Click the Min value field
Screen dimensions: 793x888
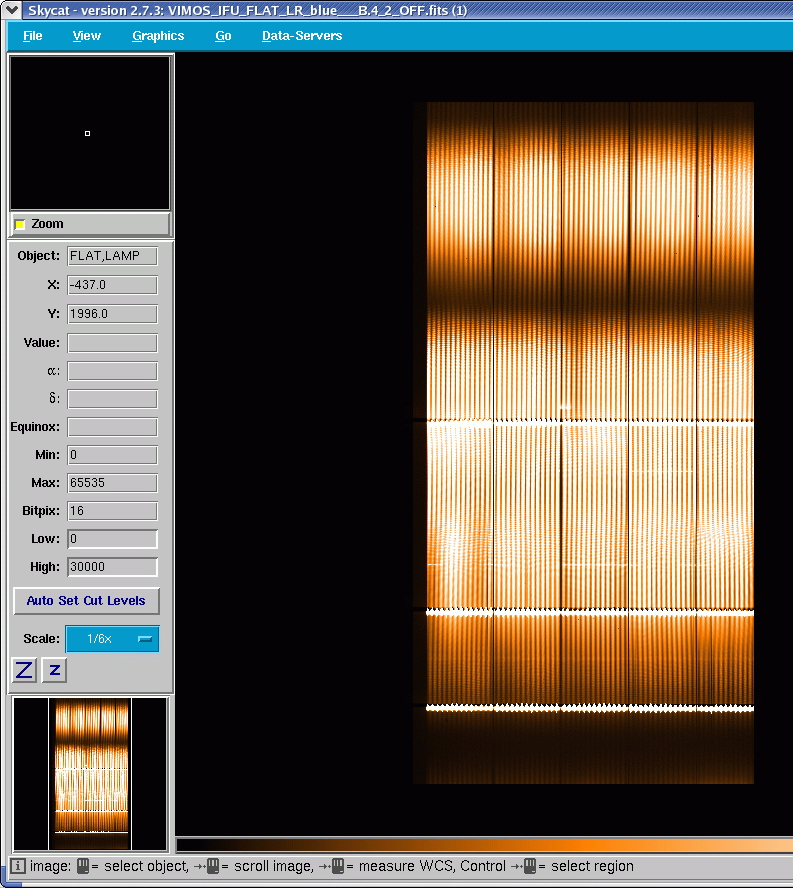pyautogui.click(x=112, y=455)
